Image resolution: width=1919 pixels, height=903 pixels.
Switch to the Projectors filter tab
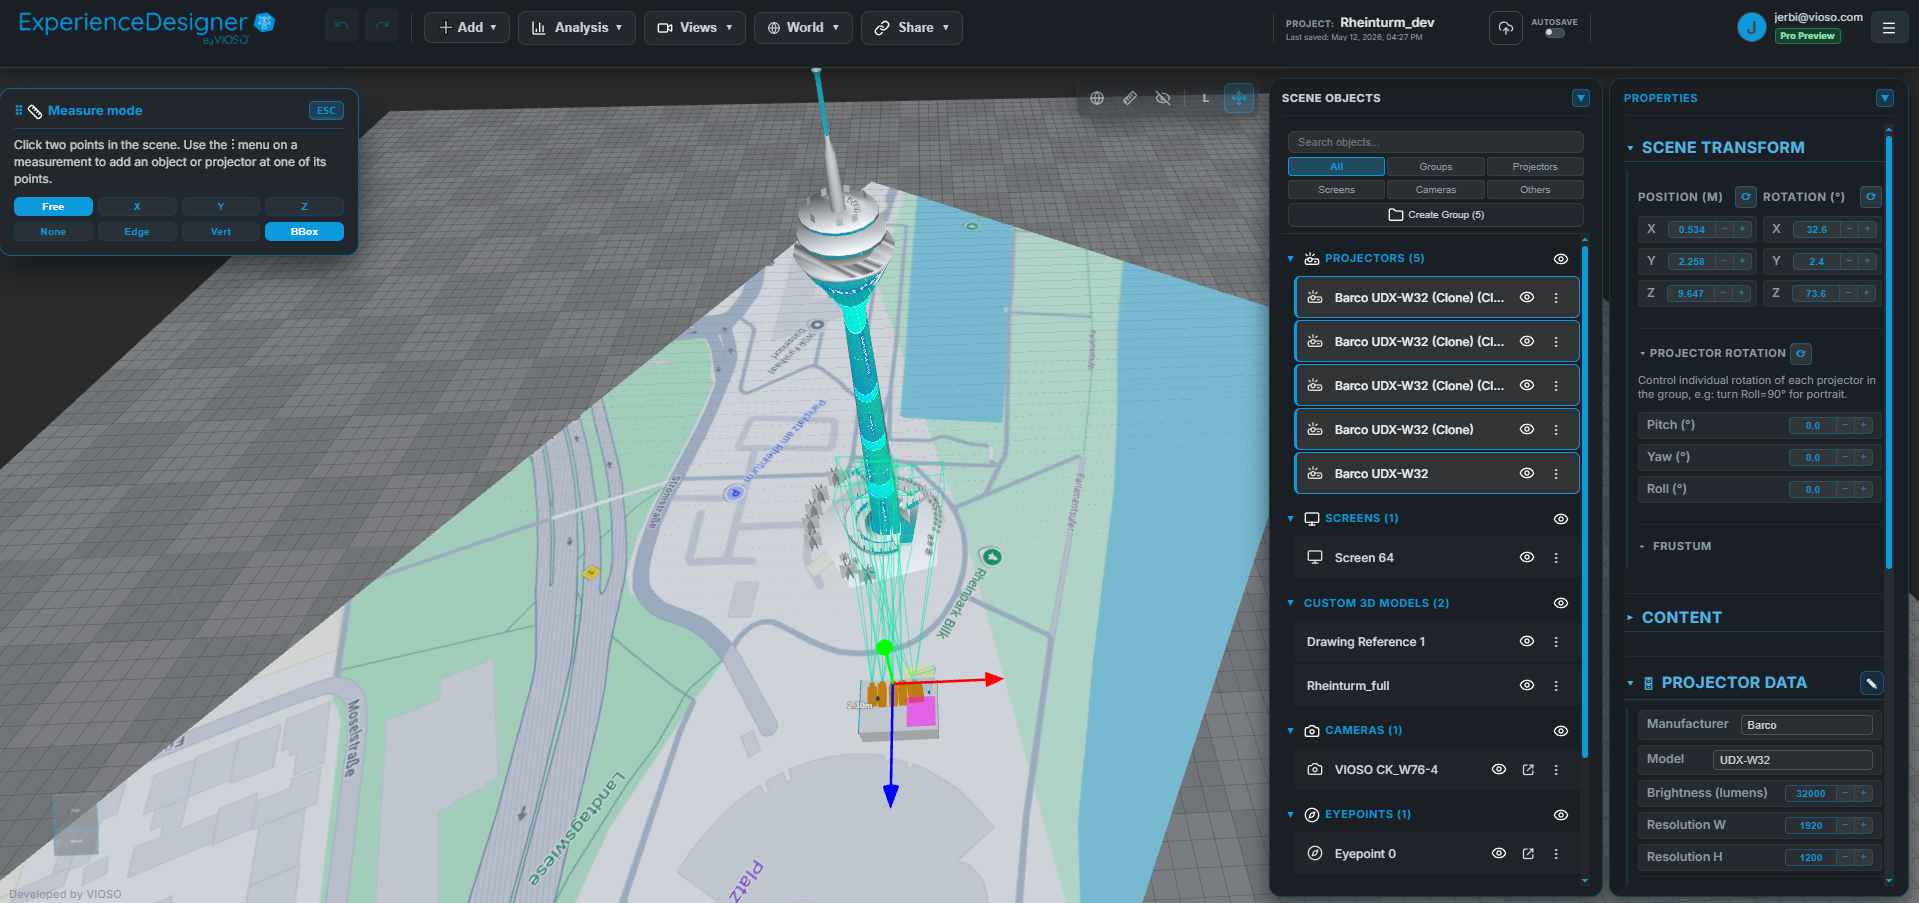1535,167
